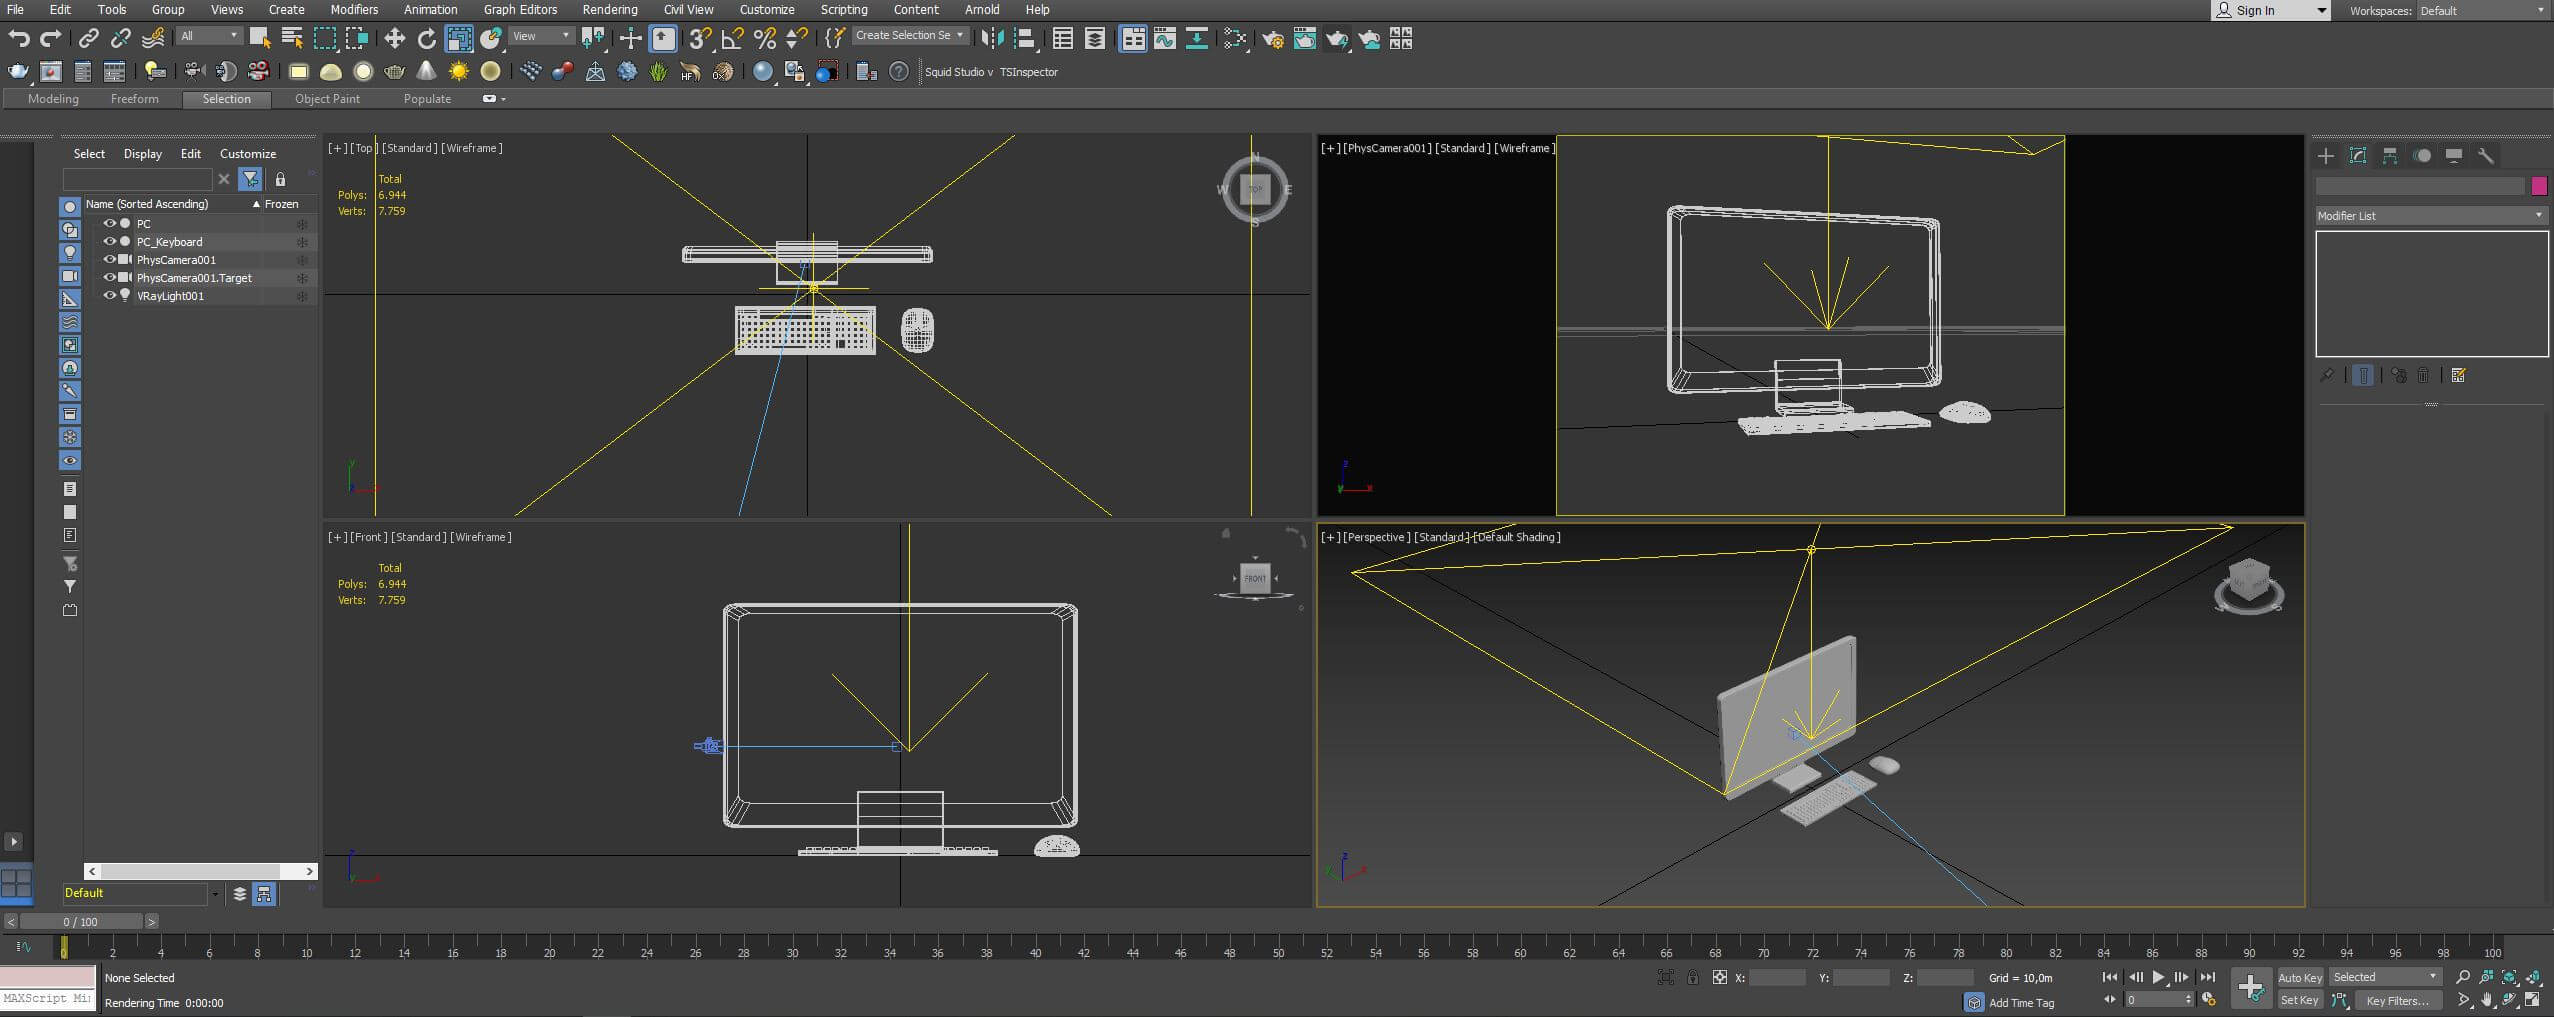The width and height of the screenshot is (2554, 1017).
Task: Click the Mirror tool icon
Action: 991,39
